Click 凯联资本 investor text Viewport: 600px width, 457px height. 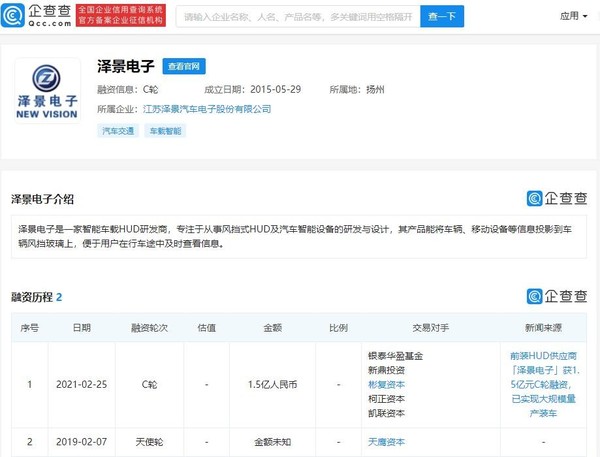386,413
